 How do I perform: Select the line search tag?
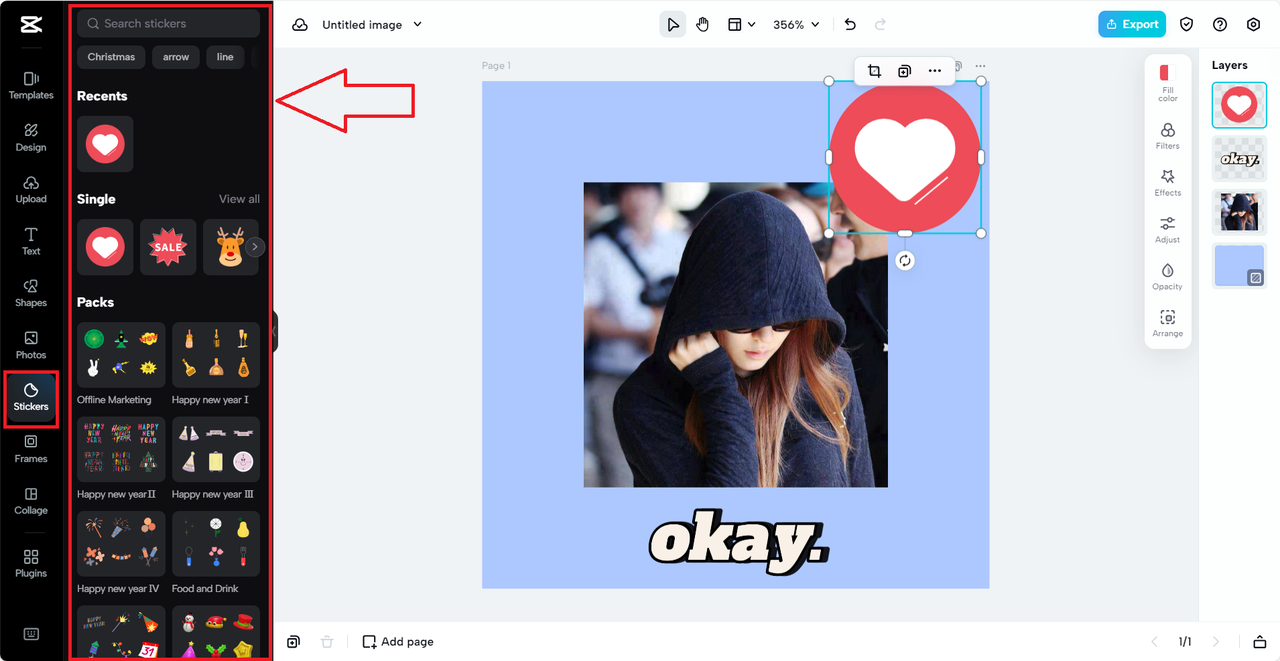pos(225,57)
